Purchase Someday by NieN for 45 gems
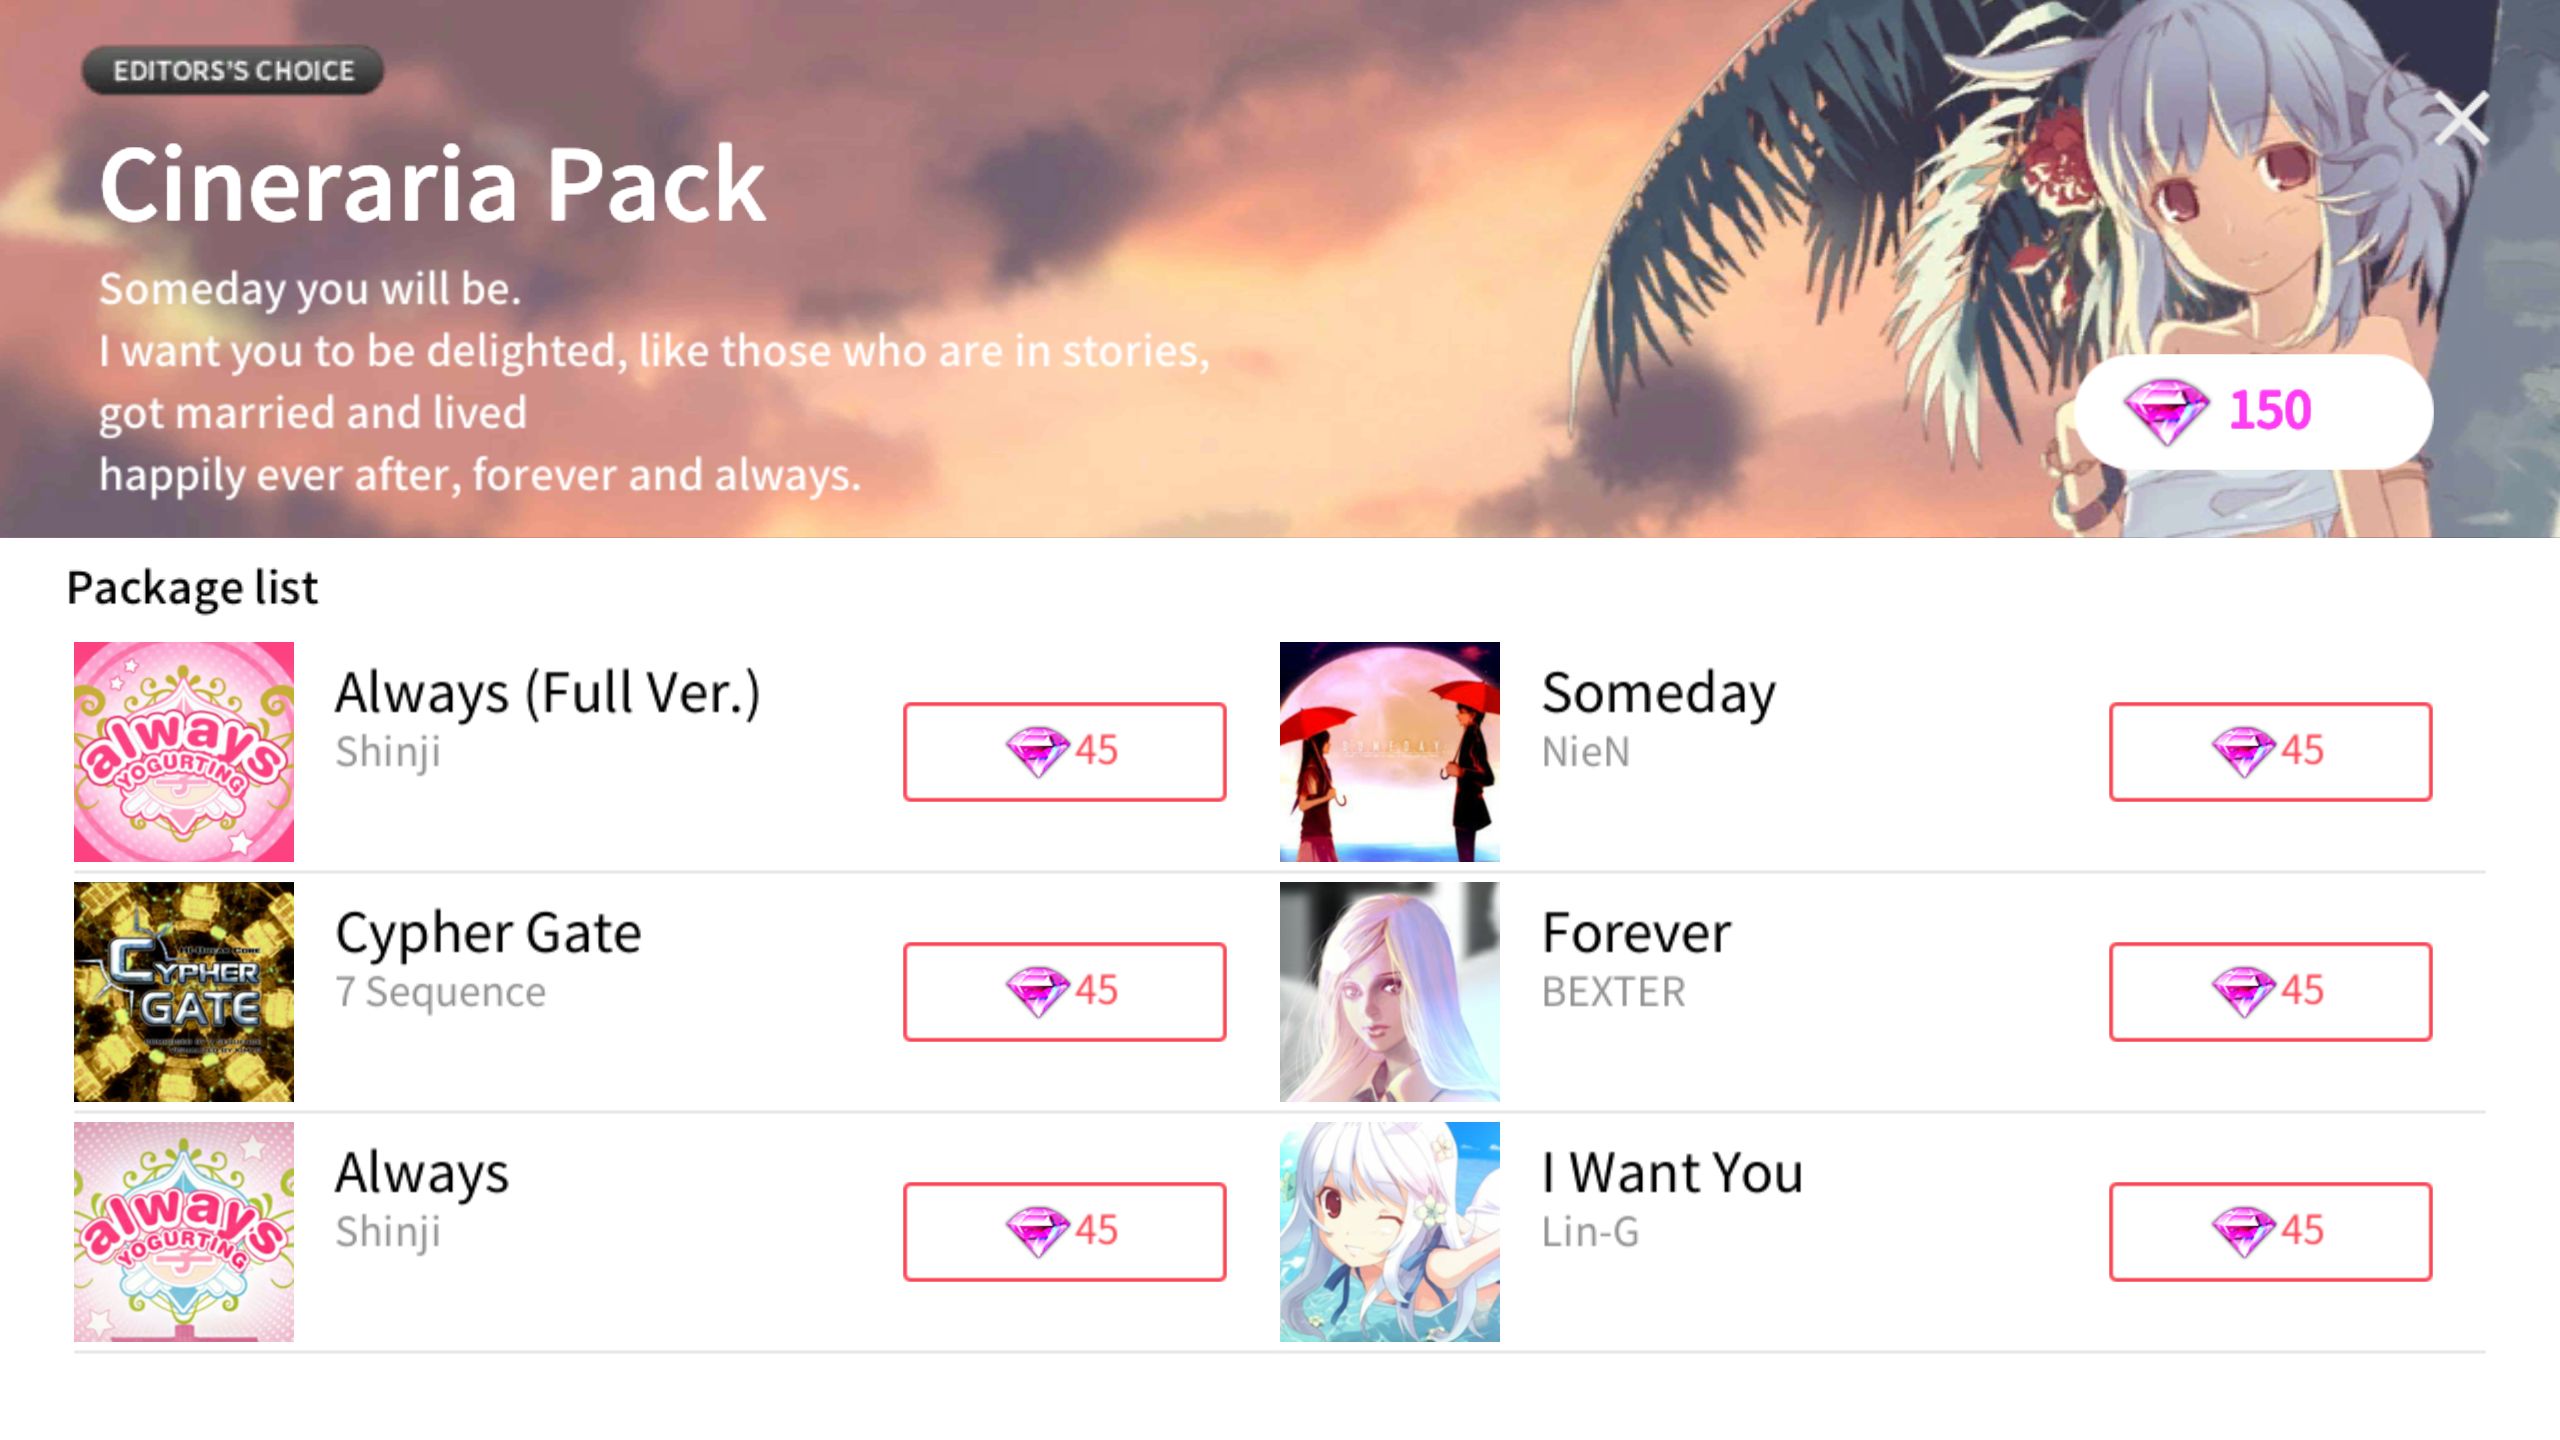The image size is (2560, 1440). [2270, 751]
